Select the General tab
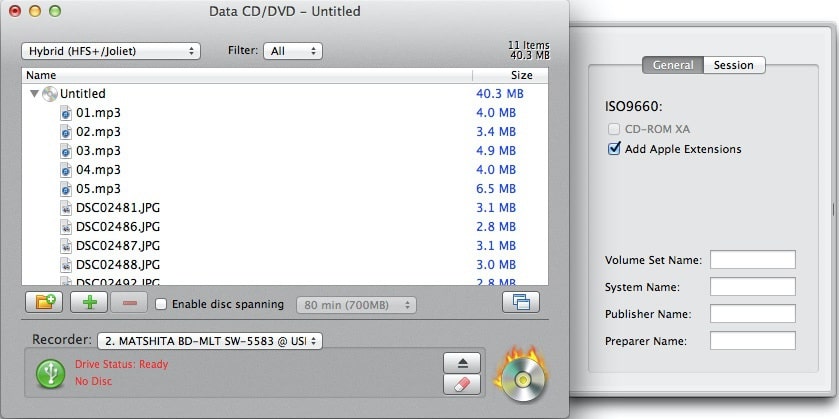The width and height of the screenshot is (839, 419). point(673,65)
